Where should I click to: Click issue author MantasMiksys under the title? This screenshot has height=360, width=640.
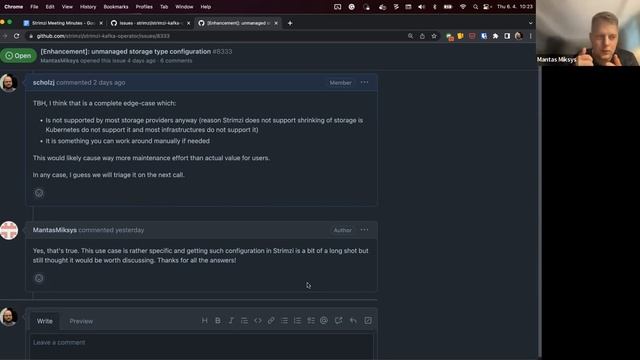click(59, 60)
